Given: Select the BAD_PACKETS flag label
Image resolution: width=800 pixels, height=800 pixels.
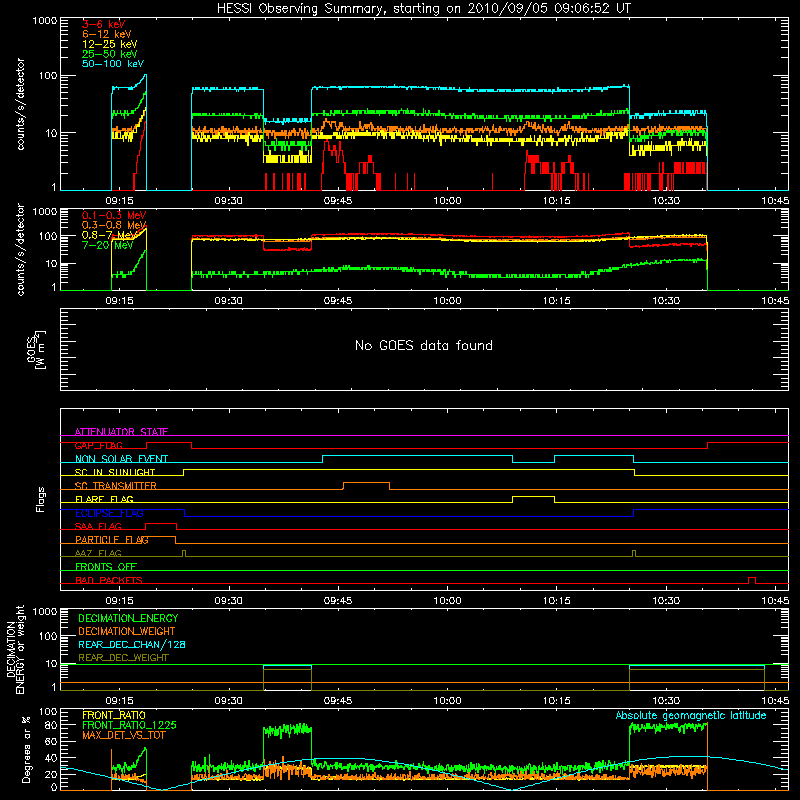Looking at the screenshot, I should click(109, 580).
